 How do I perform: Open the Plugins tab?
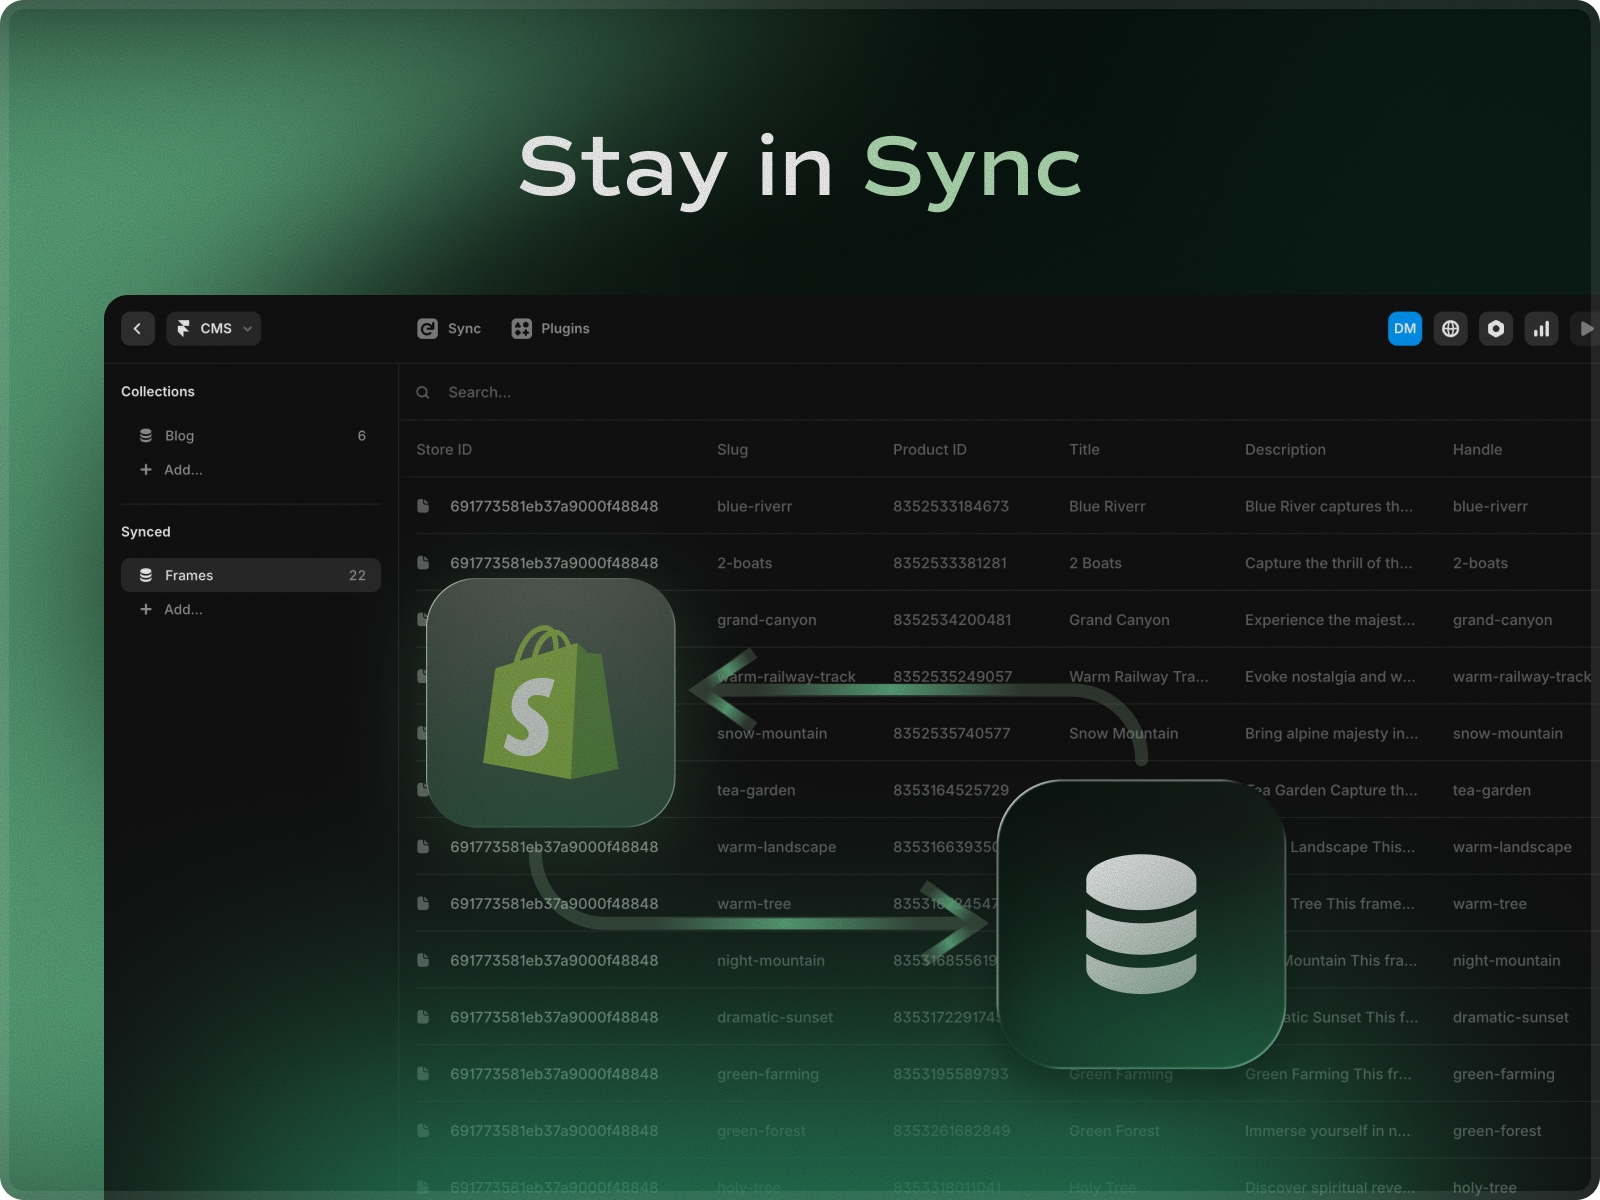[551, 329]
